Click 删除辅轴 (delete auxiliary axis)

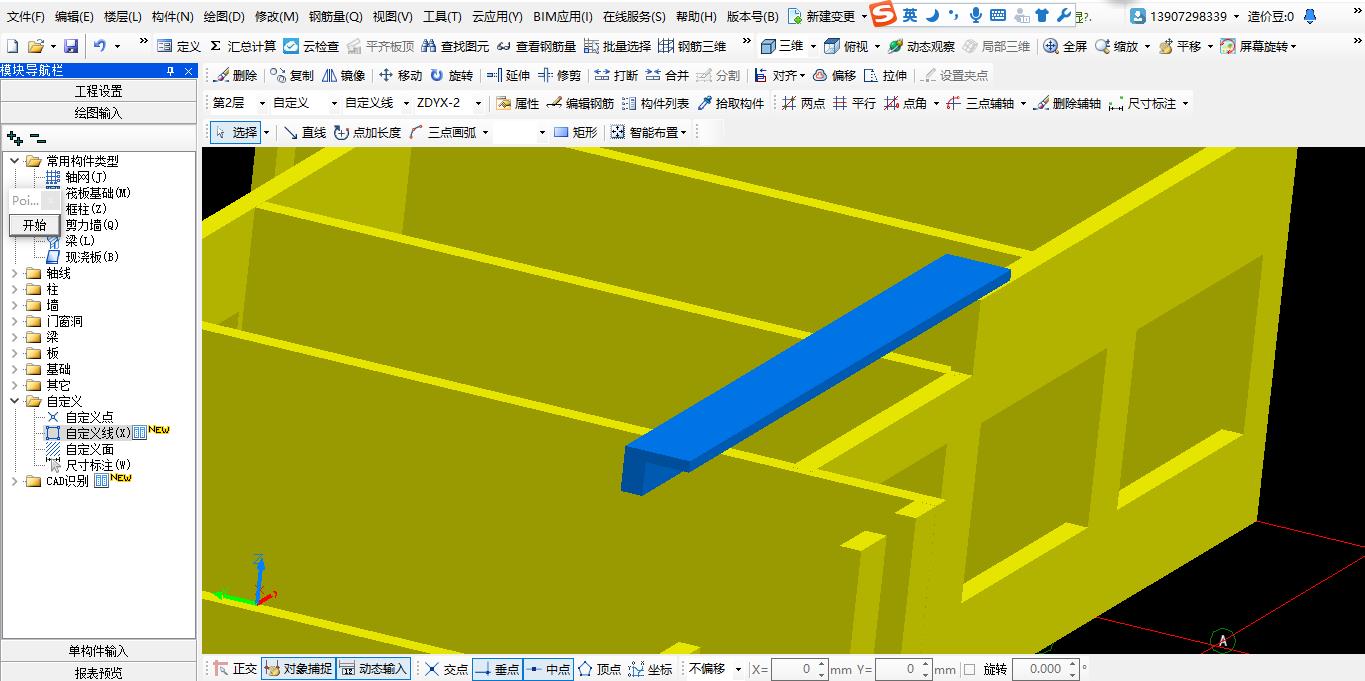1067,103
